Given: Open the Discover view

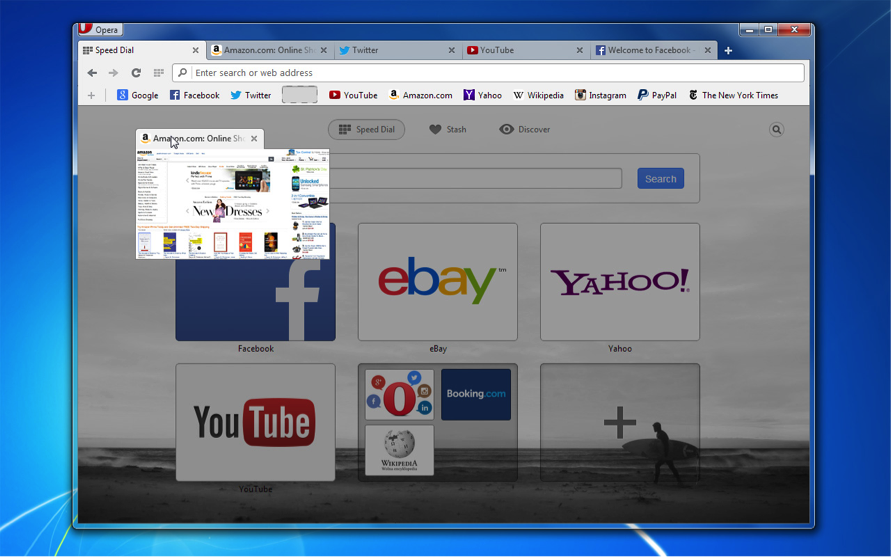Looking at the screenshot, I should [524, 130].
